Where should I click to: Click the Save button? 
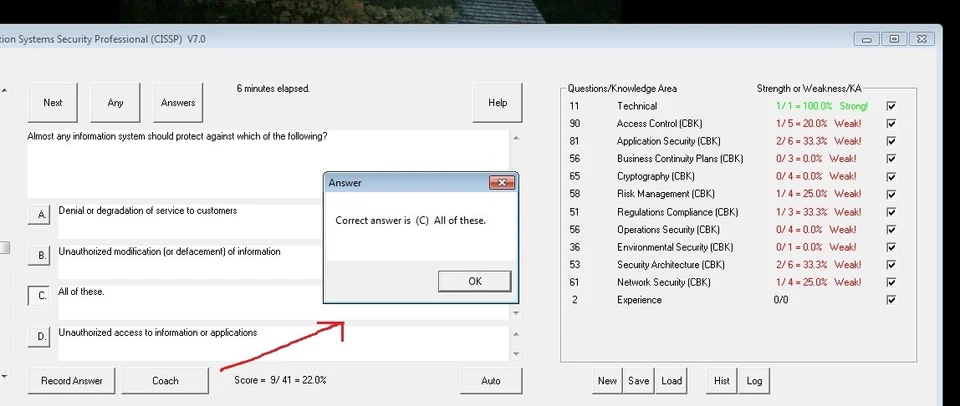(639, 381)
